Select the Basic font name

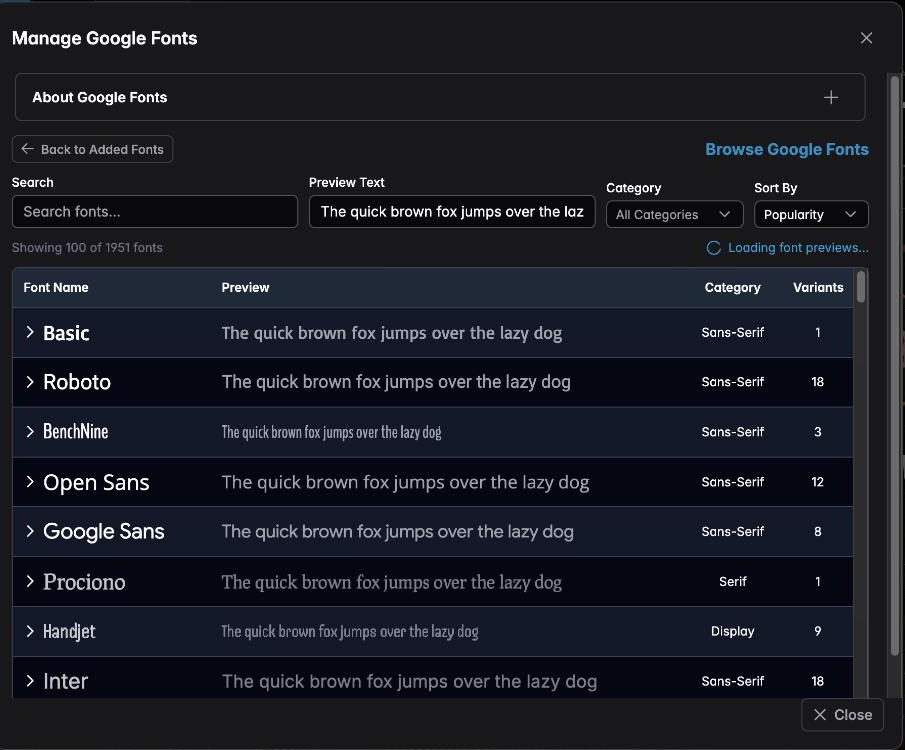tap(66, 333)
